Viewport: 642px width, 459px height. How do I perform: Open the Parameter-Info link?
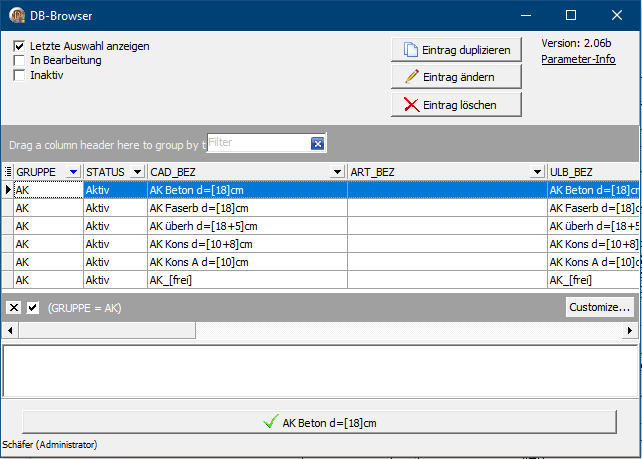point(578,60)
